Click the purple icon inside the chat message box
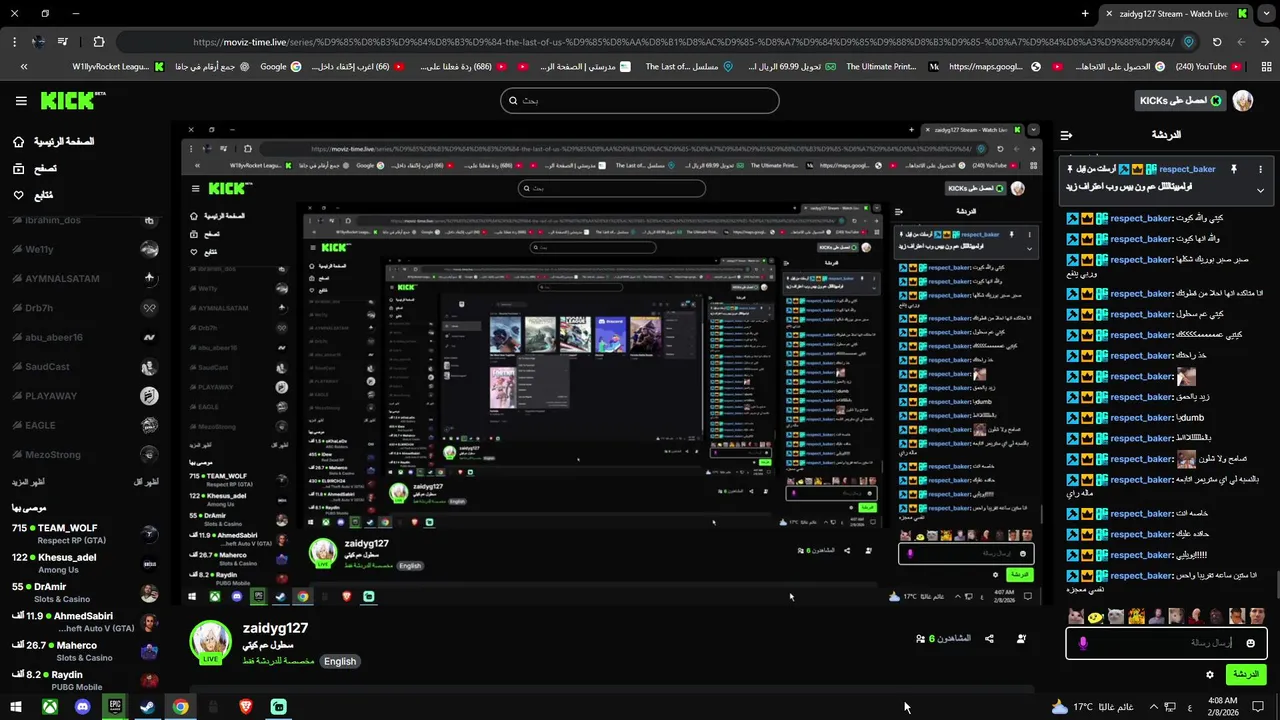This screenshot has height=720, width=1280. pos(1083,643)
